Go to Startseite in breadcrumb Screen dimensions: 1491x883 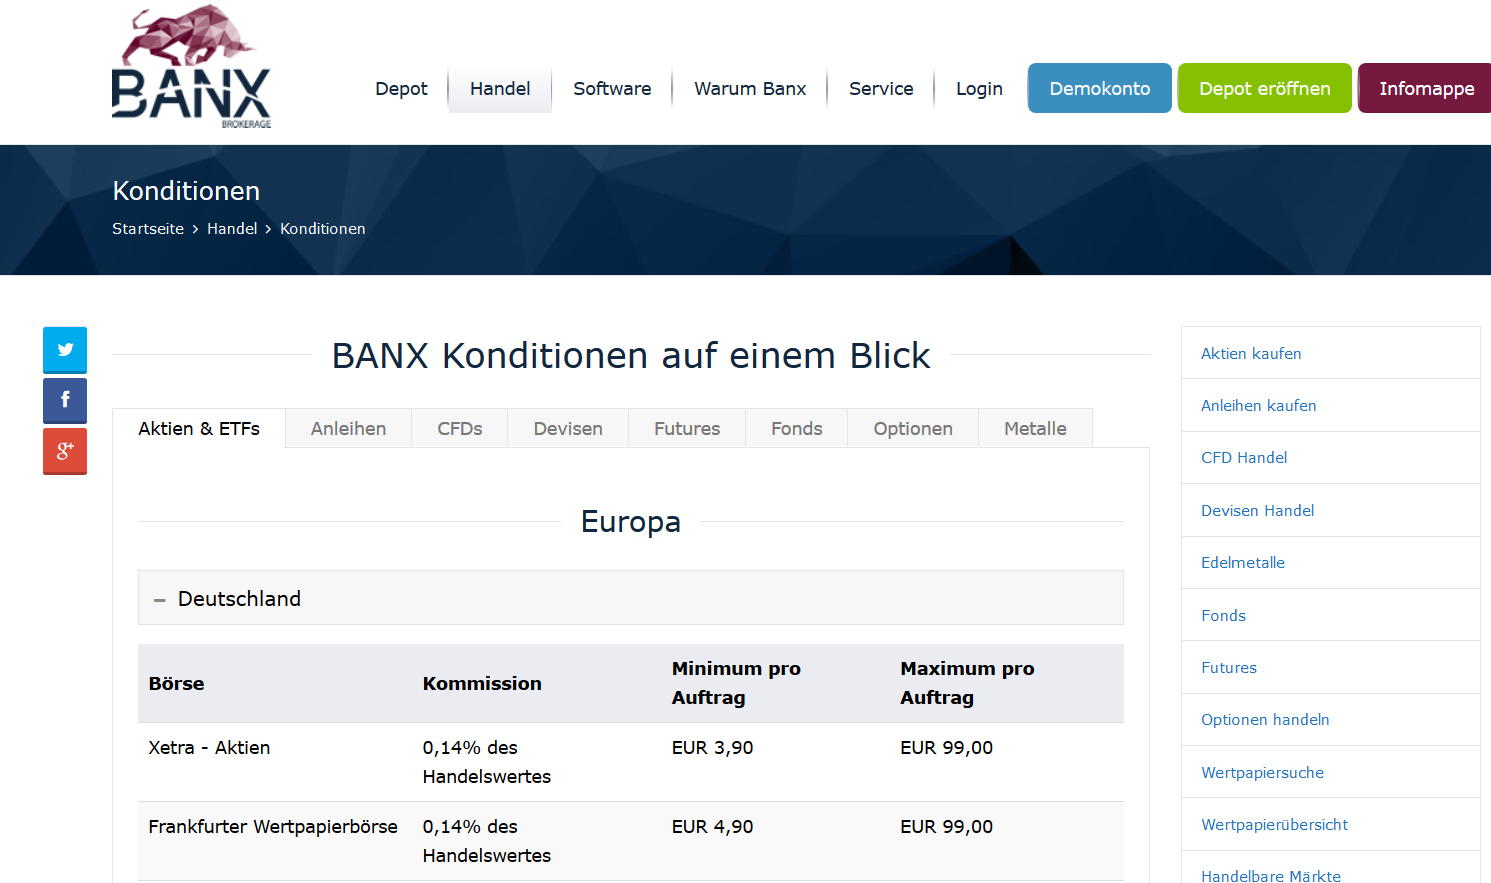[148, 229]
